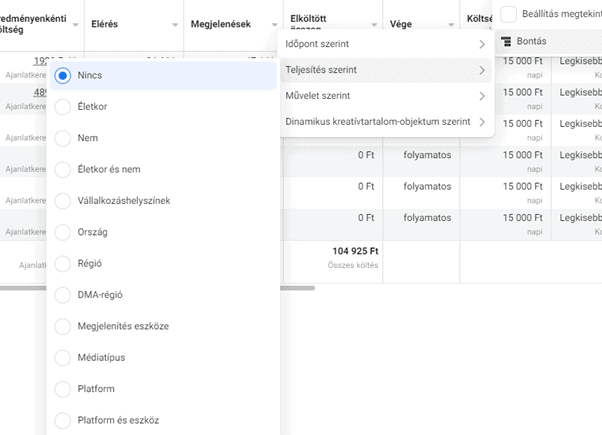602x435 pixels.
Task: Open Dinamikus kreatívtartalom-objektum szerint submenu
Action: coord(386,122)
